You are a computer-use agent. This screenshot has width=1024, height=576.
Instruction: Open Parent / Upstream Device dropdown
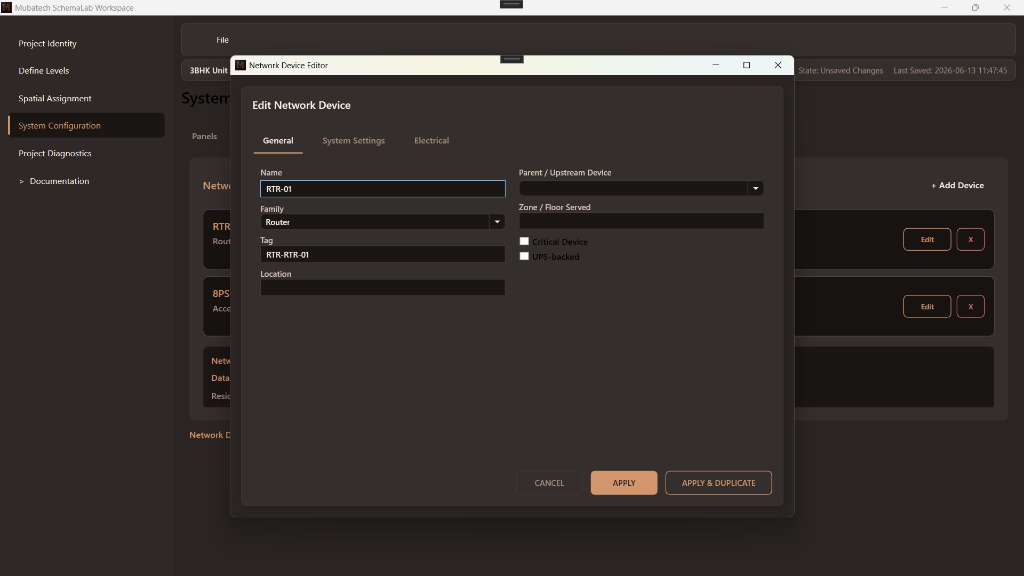(x=756, y=188)
